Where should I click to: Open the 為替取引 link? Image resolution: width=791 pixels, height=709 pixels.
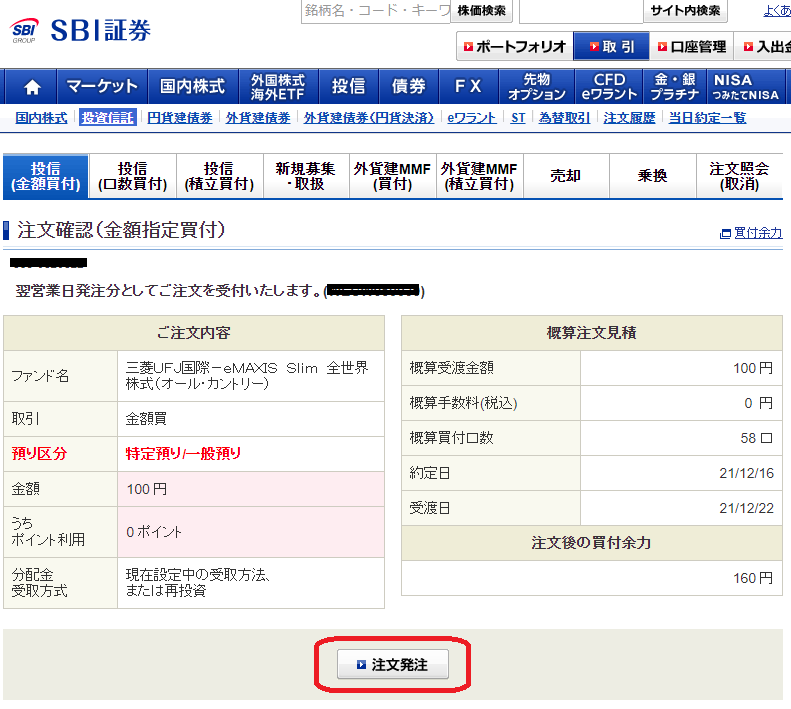point(564,118)
